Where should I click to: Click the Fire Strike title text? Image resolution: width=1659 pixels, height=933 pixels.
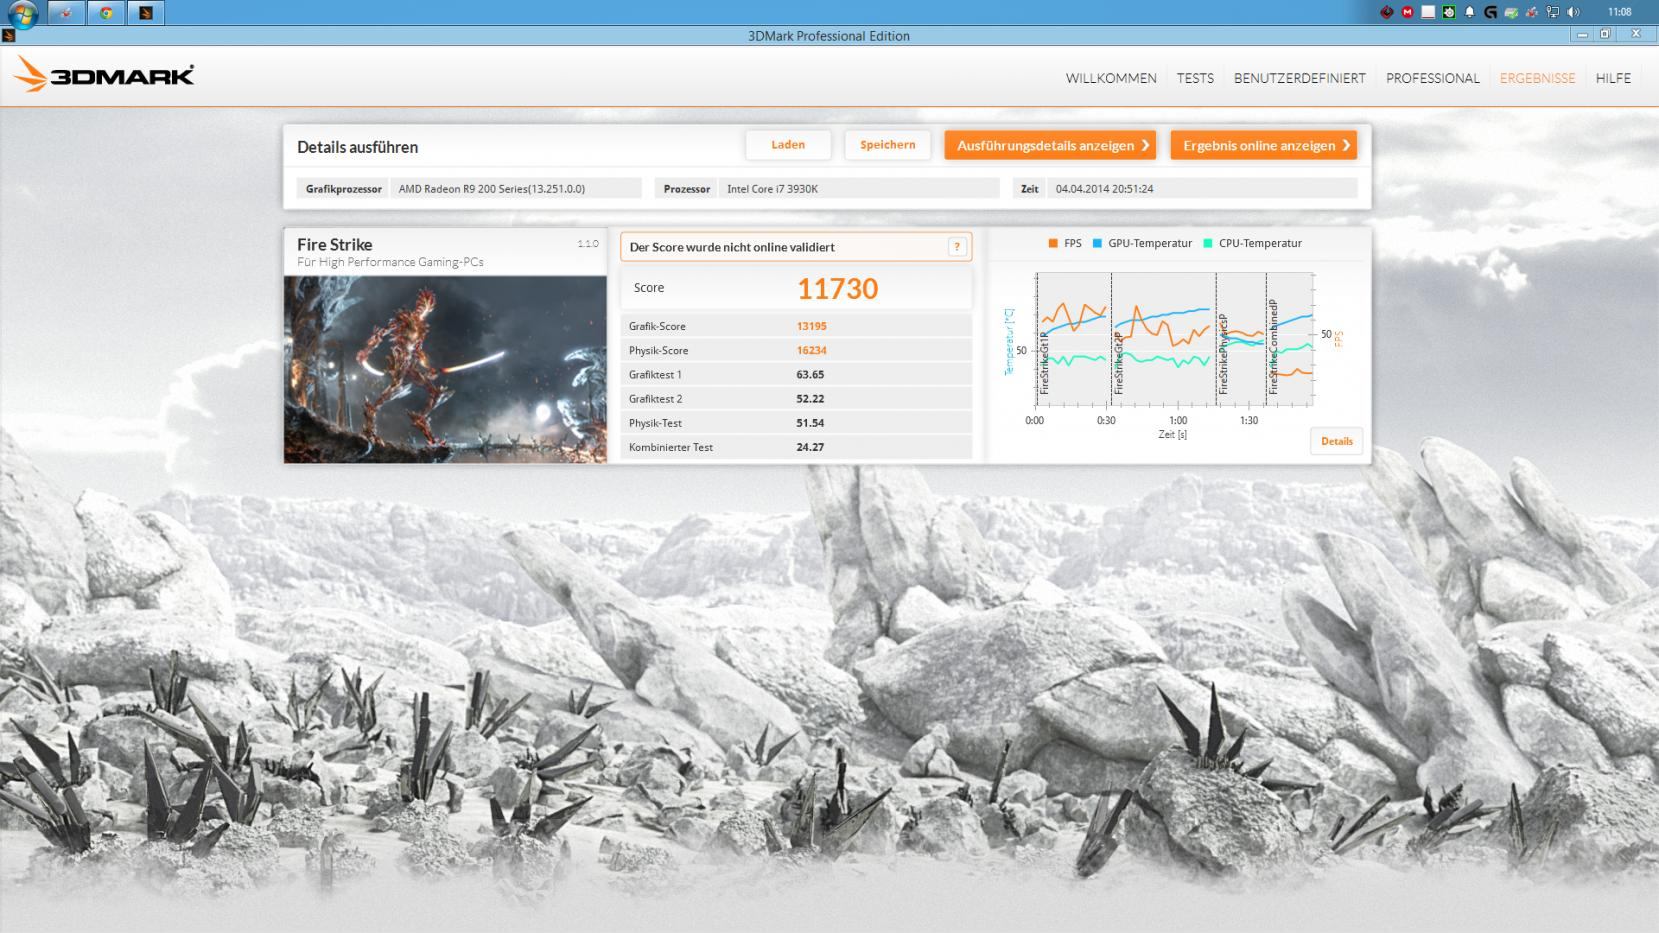(334, 244)
